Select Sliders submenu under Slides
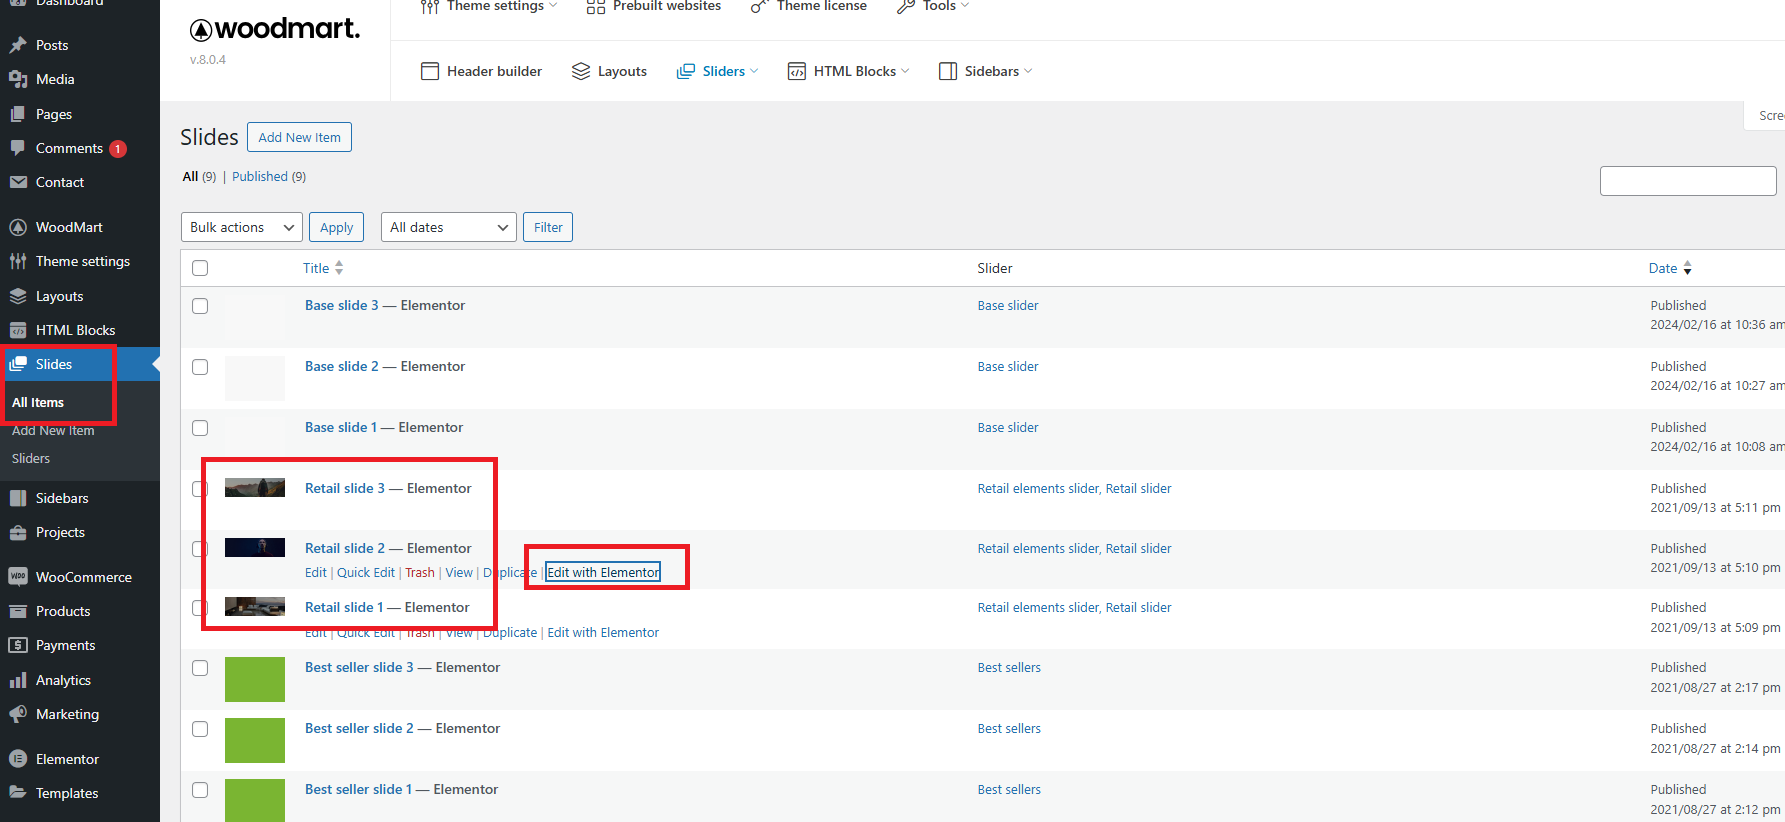Viewport: 1785px width, 822px height. 31,458
